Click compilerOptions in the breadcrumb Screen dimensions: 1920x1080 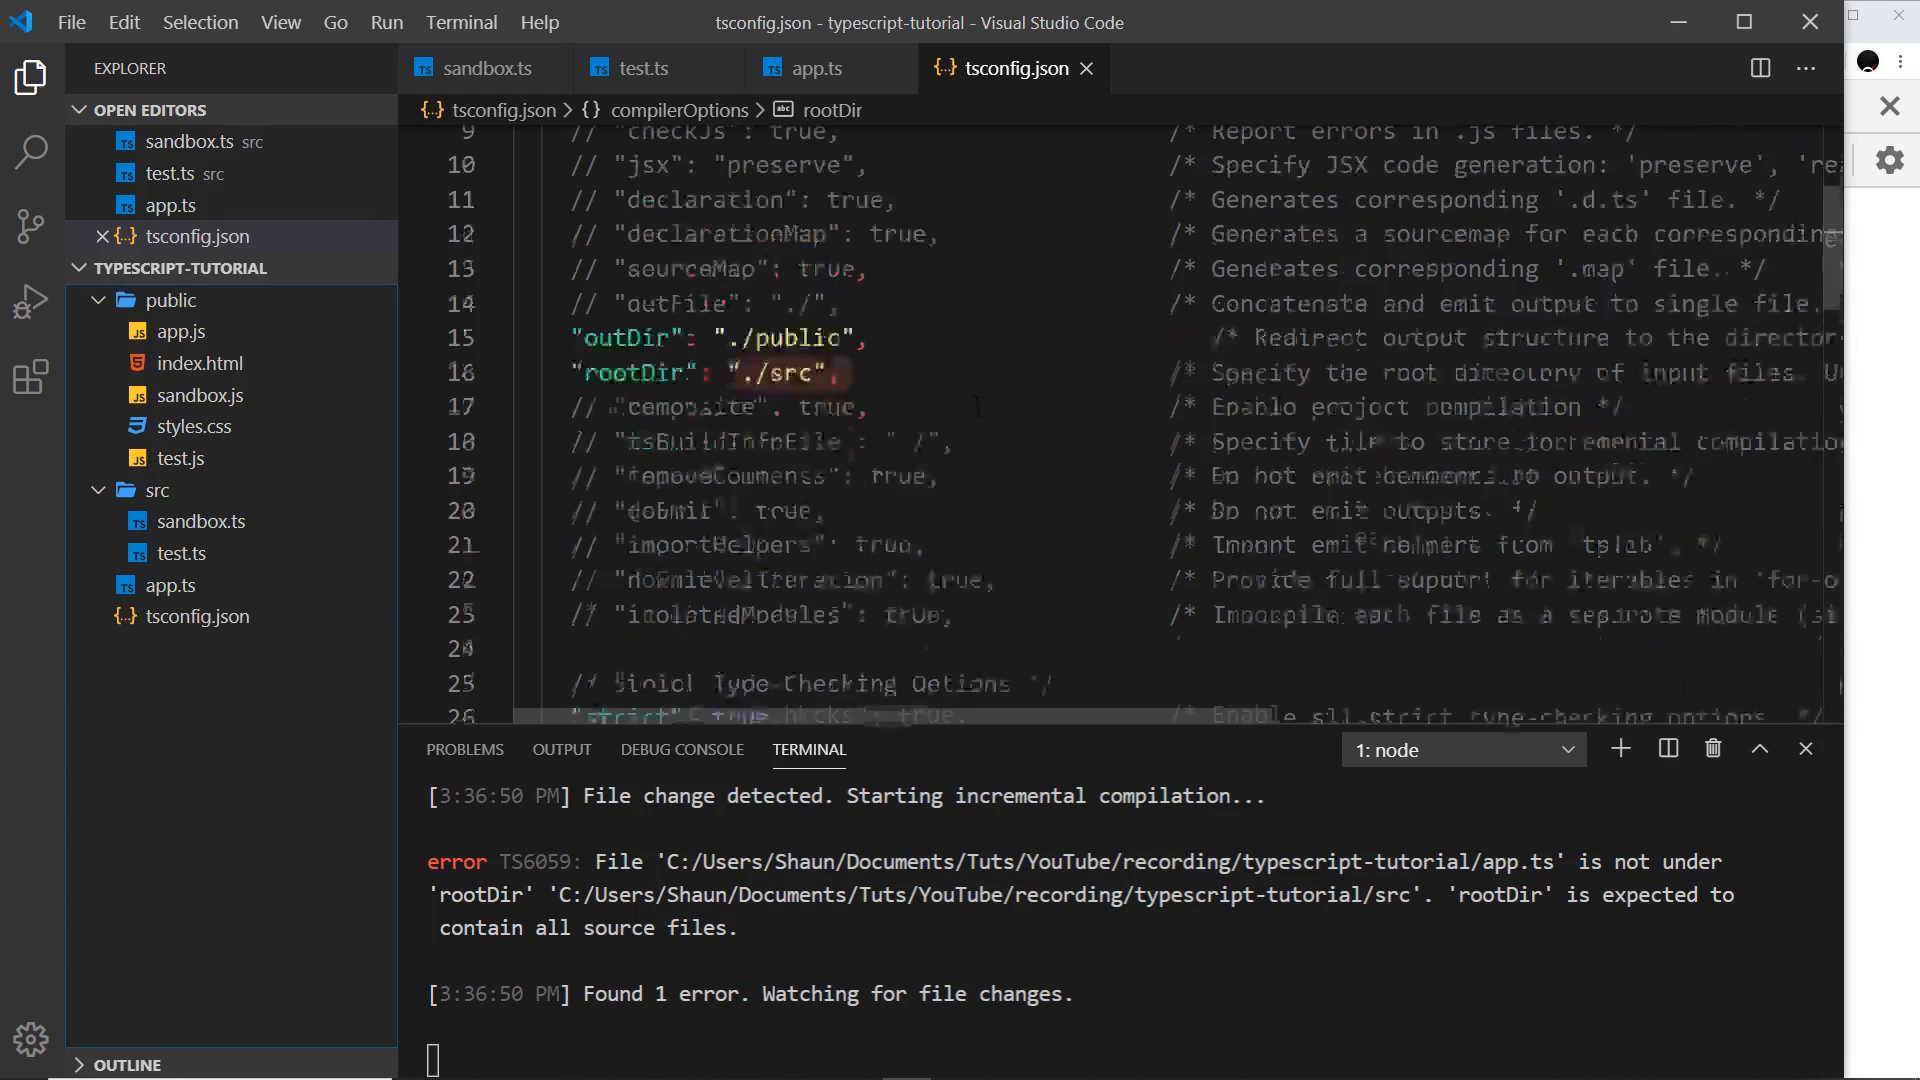679,110
